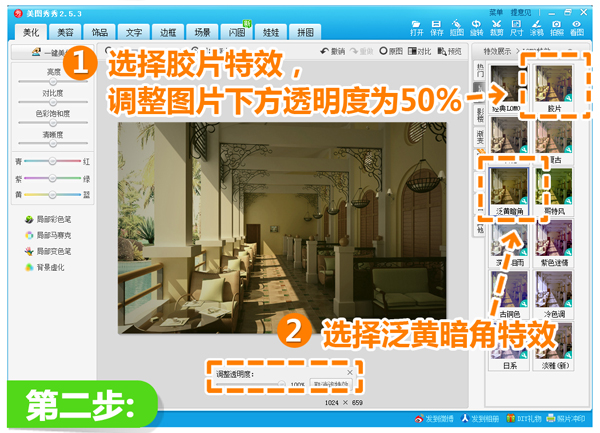Viewport: 600px width, 433px height.
Task: Select the 局部变色笔 recolor pen
Action: [48, 251]
